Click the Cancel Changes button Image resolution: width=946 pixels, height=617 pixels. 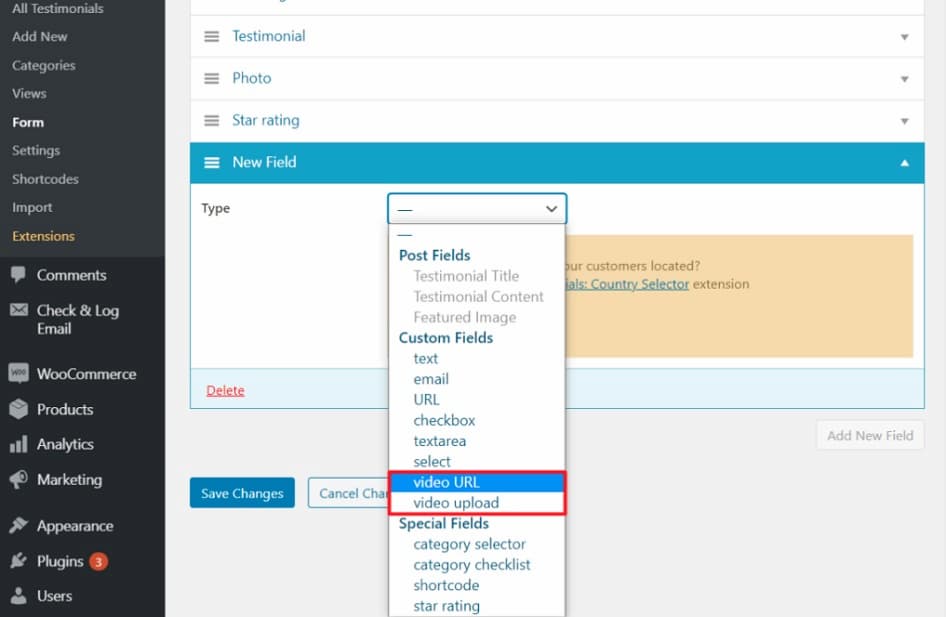click(x=348, y=493)
